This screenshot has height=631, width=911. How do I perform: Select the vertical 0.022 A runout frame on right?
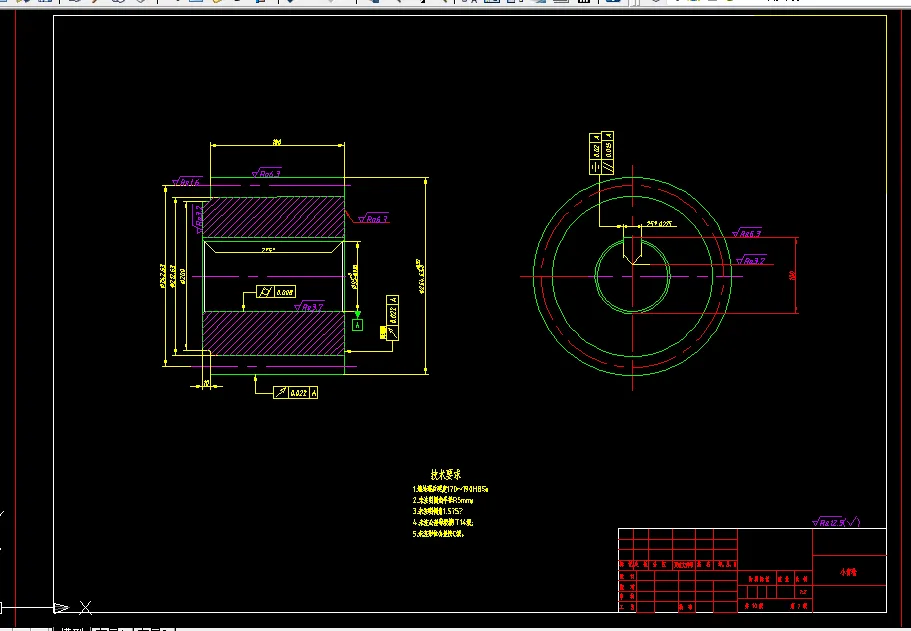pos(392,318)
